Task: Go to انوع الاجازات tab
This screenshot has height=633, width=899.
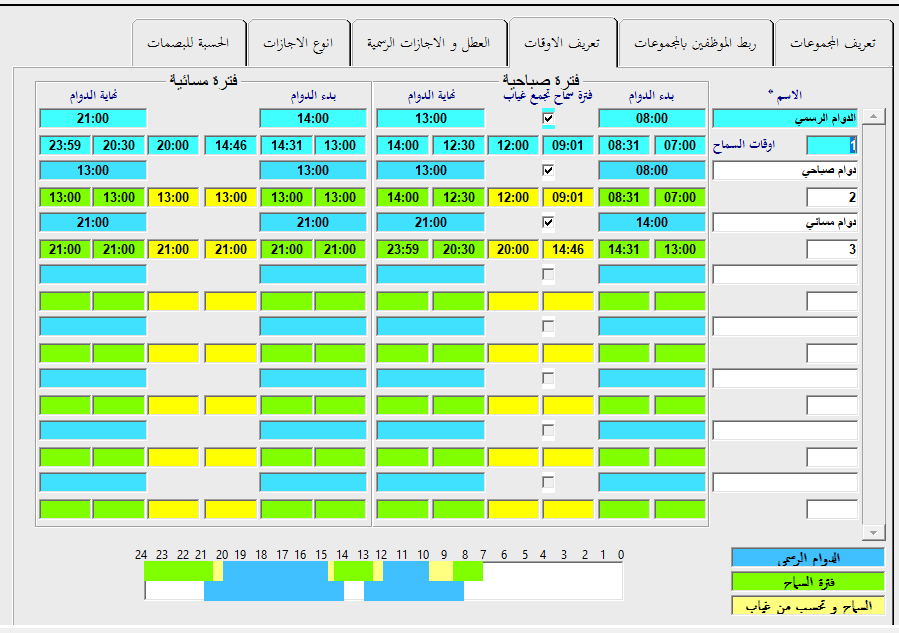Action: (299, 44)
